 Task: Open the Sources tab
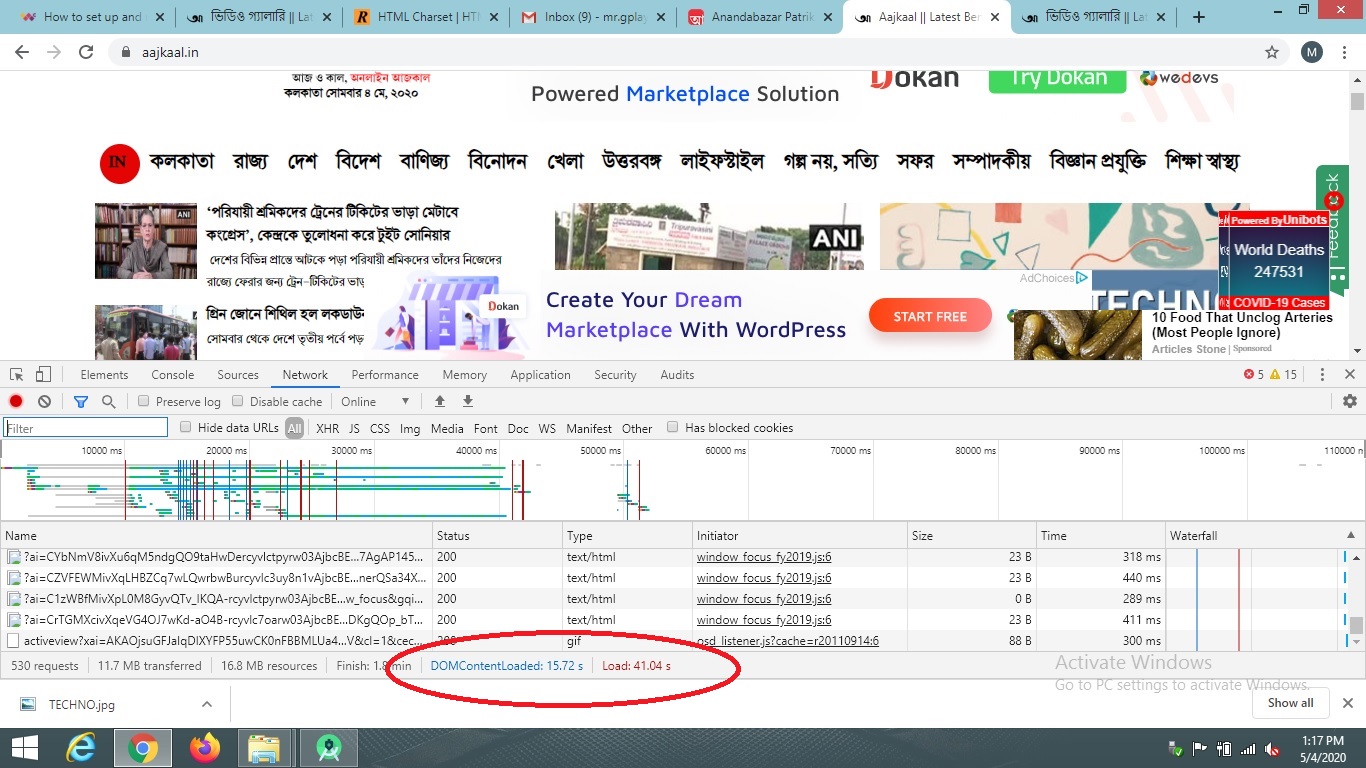tap(238, 375)
